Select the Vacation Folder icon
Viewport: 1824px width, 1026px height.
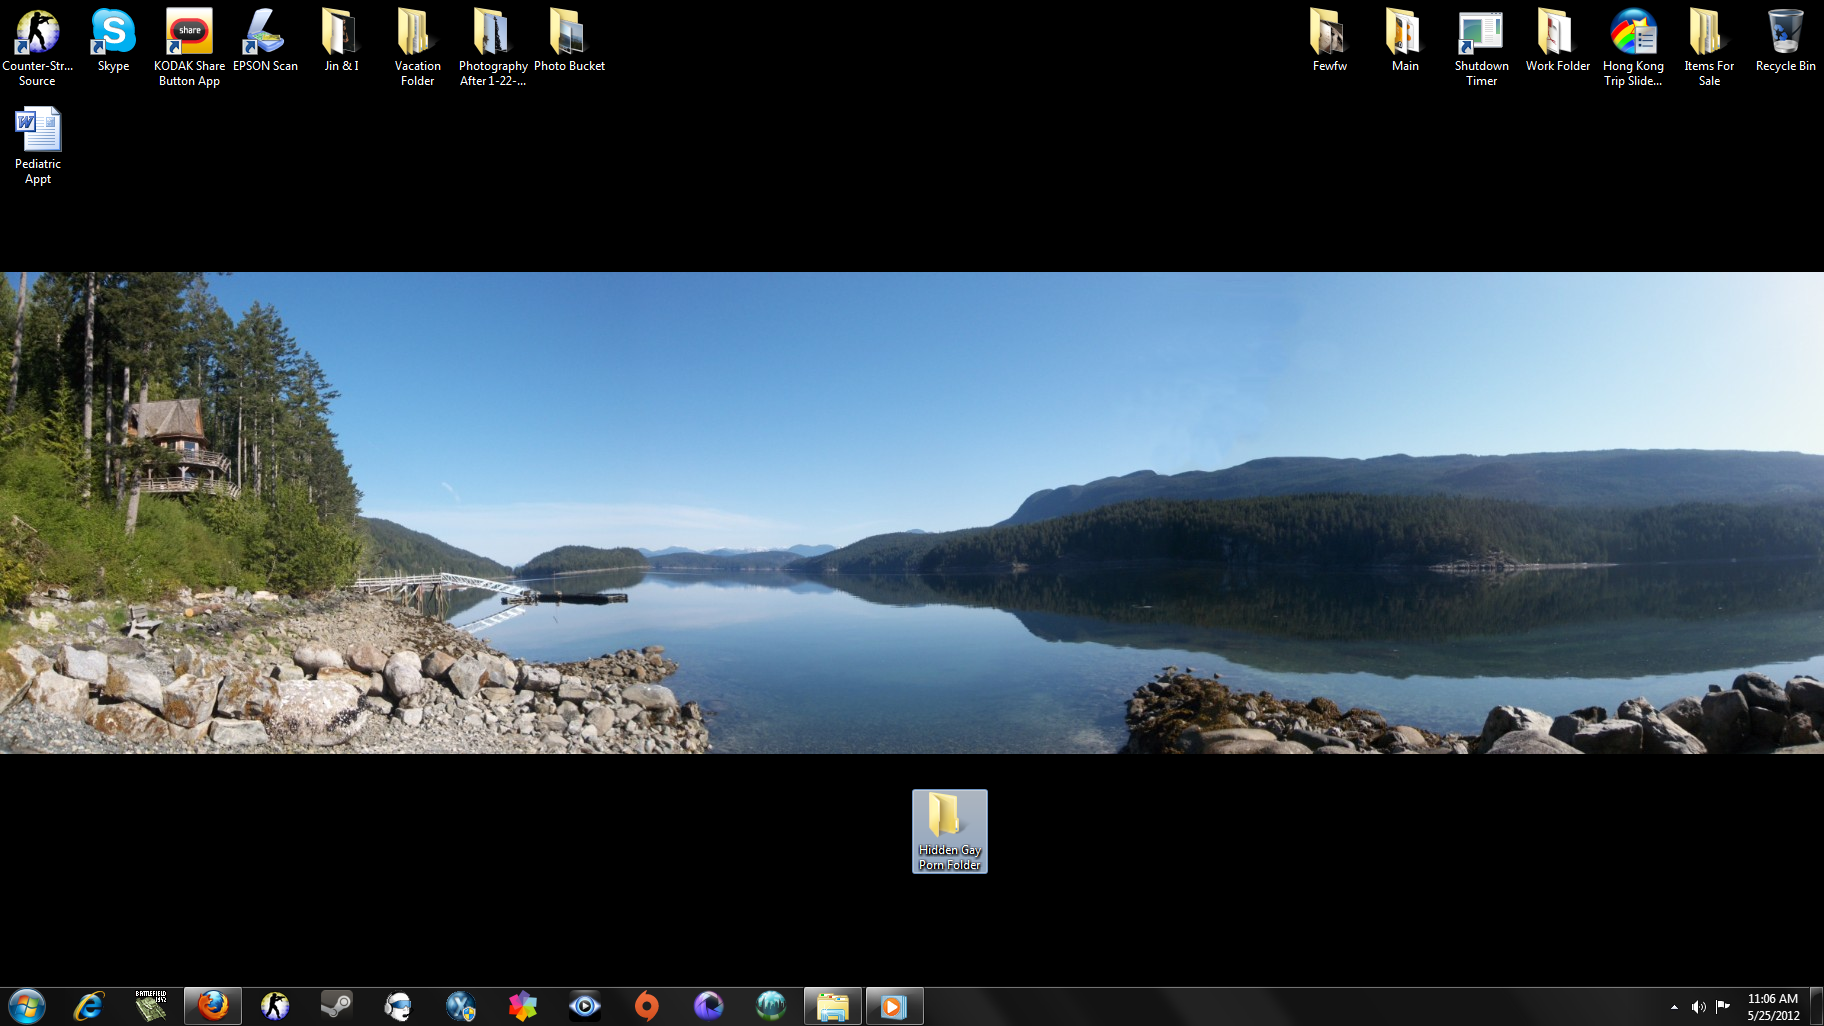click(x=417, y=47)
